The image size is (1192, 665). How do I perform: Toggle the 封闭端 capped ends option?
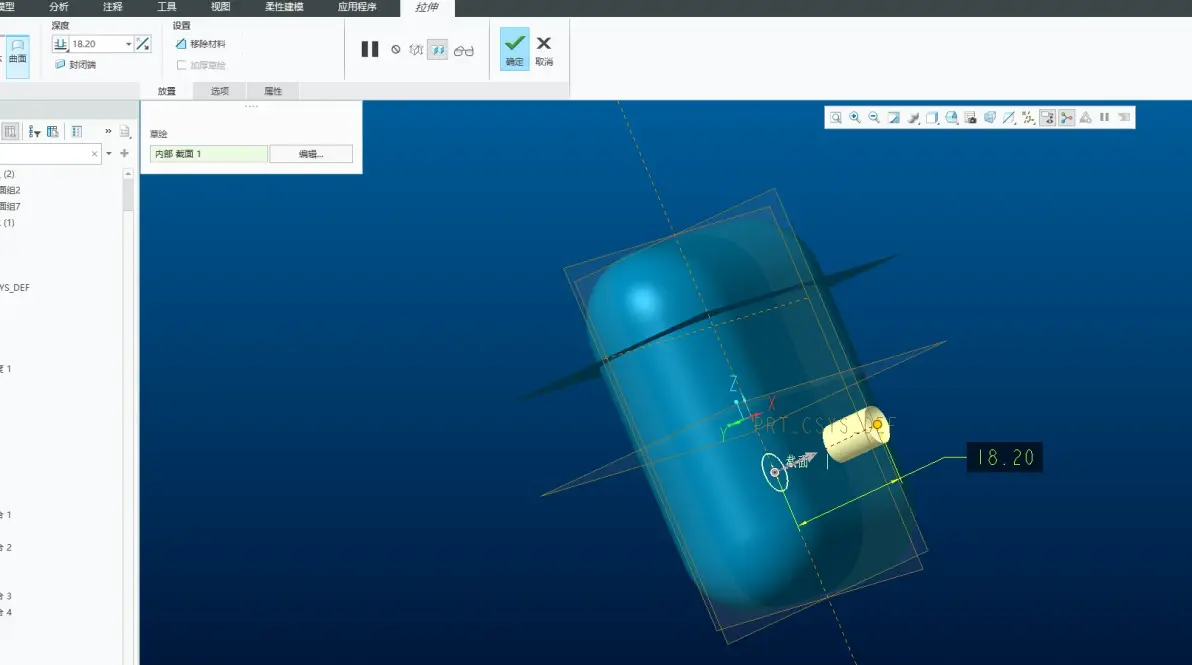tap(75, 65)
